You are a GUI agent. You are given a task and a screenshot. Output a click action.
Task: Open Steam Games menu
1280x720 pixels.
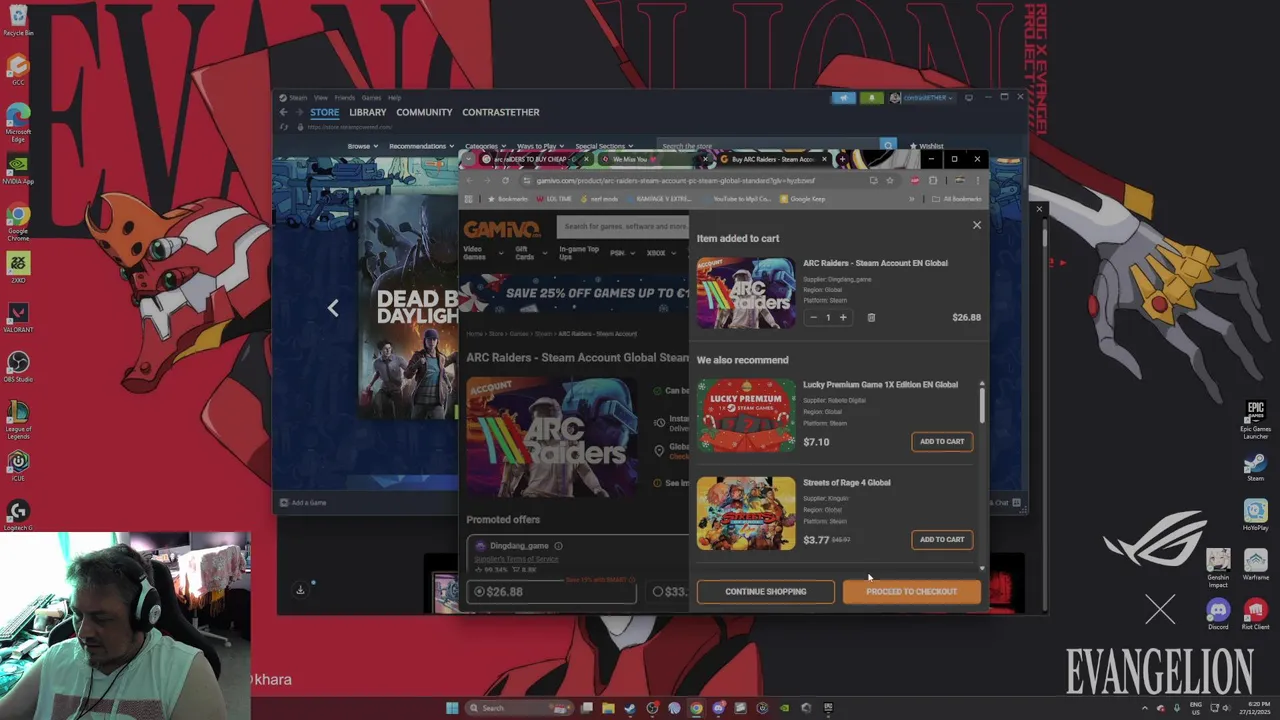371,98
